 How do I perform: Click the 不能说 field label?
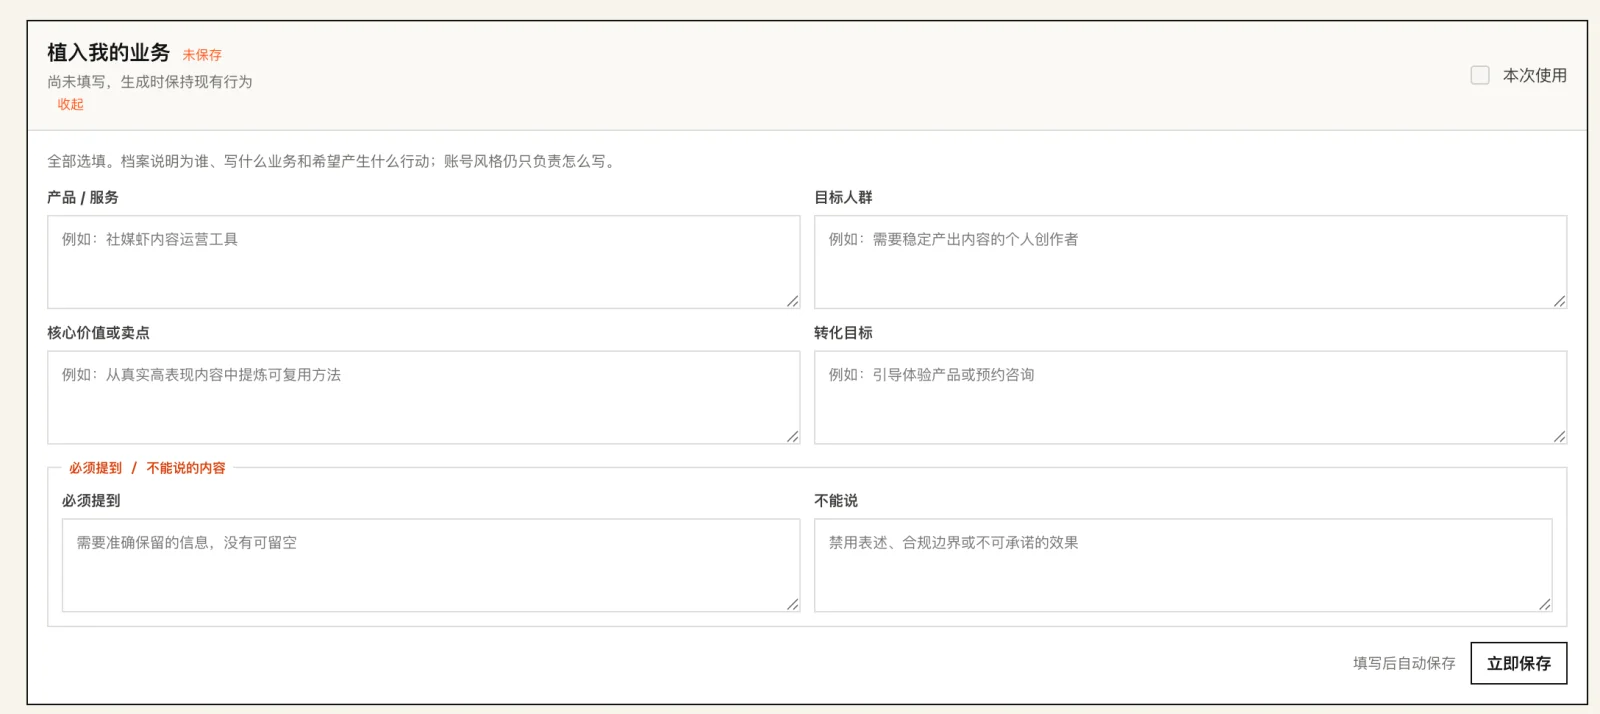pyautogui.click(x=836, y=501)
